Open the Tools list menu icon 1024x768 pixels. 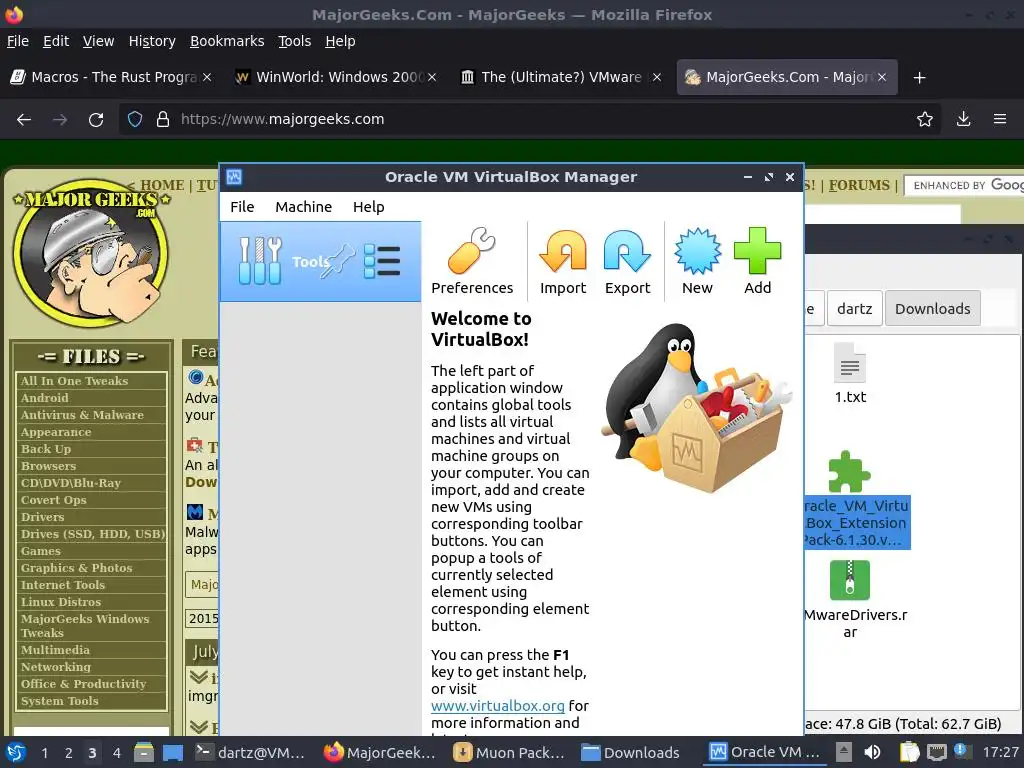pos(381,261)
